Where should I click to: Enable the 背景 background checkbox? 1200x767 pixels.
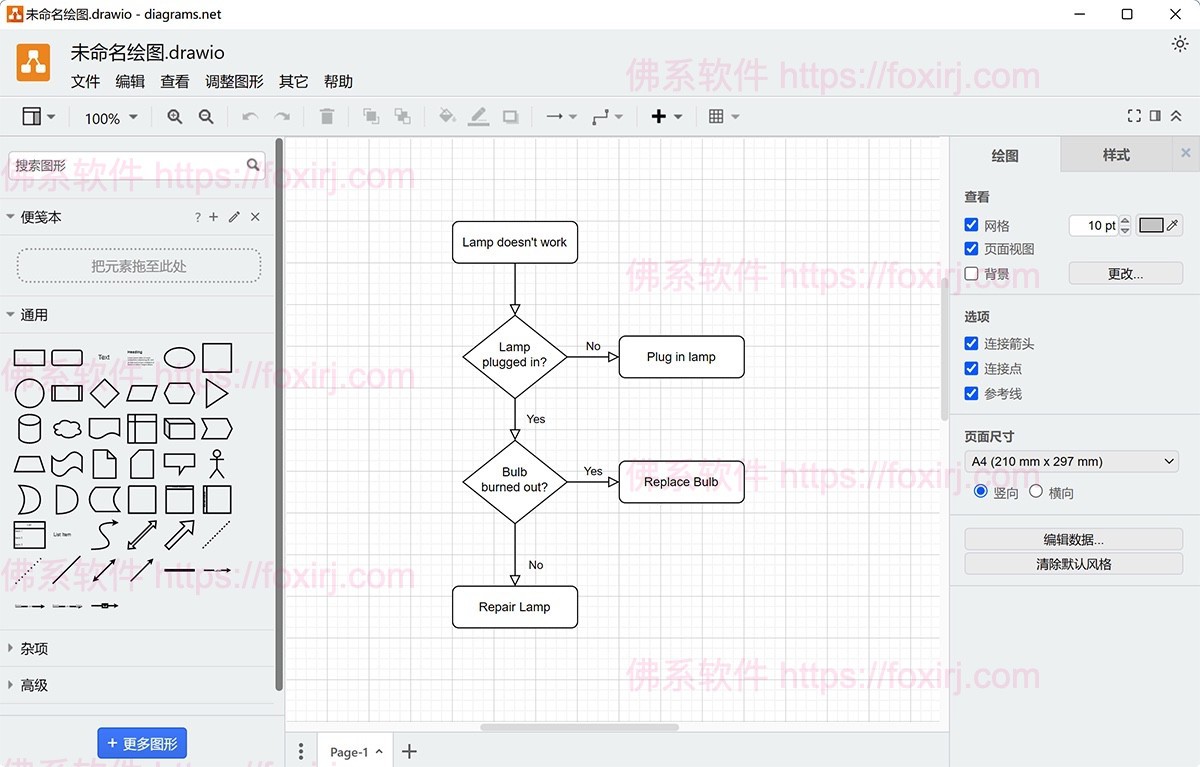(970, 273)
